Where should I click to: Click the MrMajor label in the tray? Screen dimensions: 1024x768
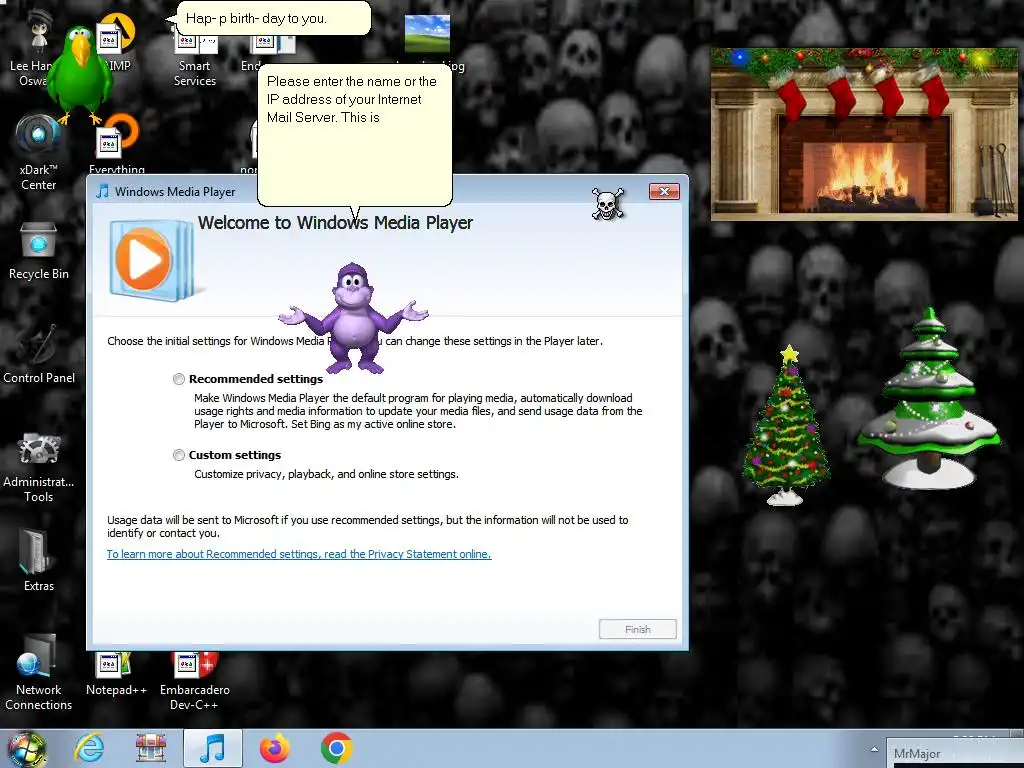[x=917, y=754]
